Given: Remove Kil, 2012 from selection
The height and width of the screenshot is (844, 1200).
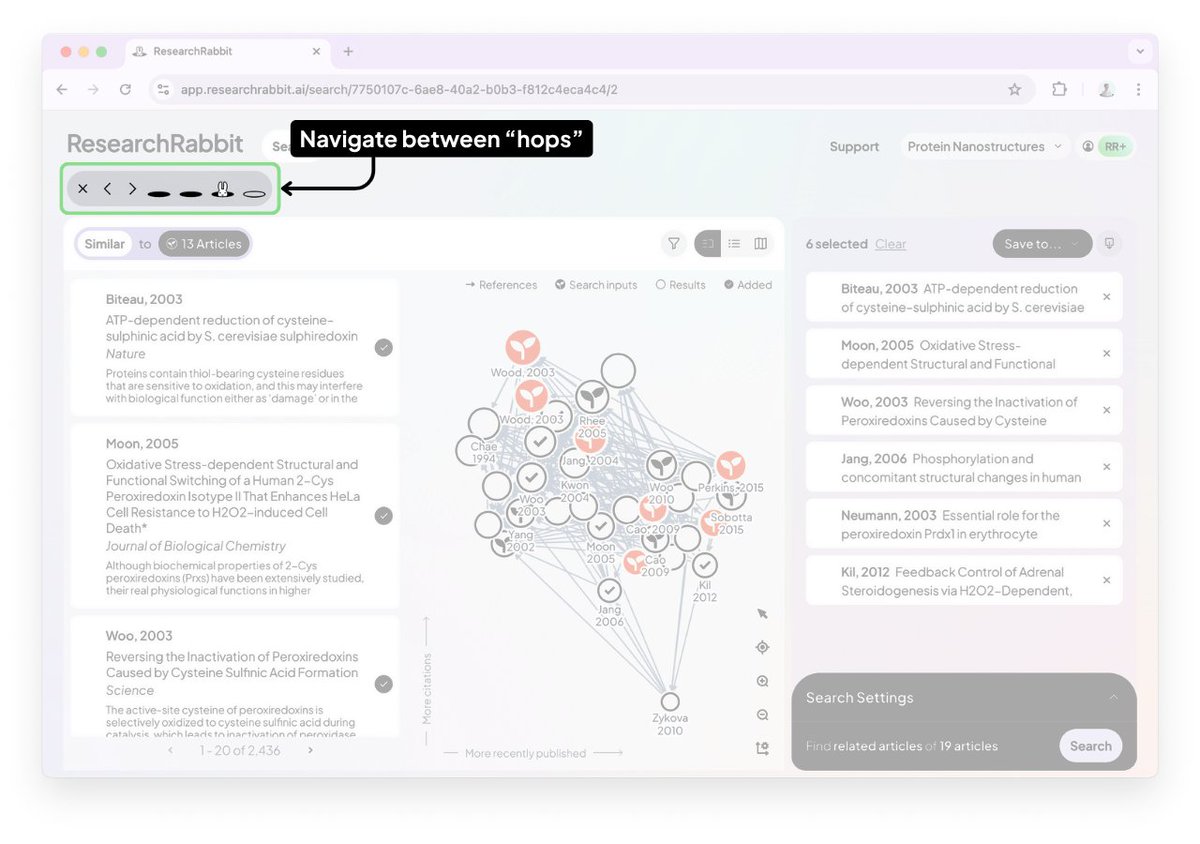Looking at the screenshot, I should (x=1106, y=581).
